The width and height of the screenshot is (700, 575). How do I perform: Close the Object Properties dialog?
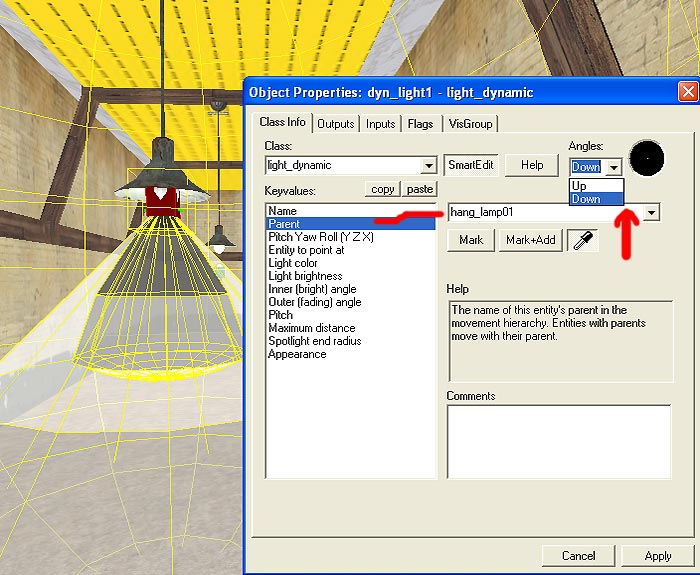click(687, 92)
